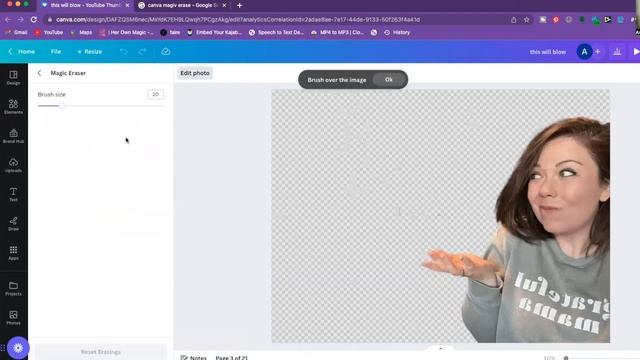Open the Apps panel
Viewport: 640px width, 360px height.
[13, 253]
